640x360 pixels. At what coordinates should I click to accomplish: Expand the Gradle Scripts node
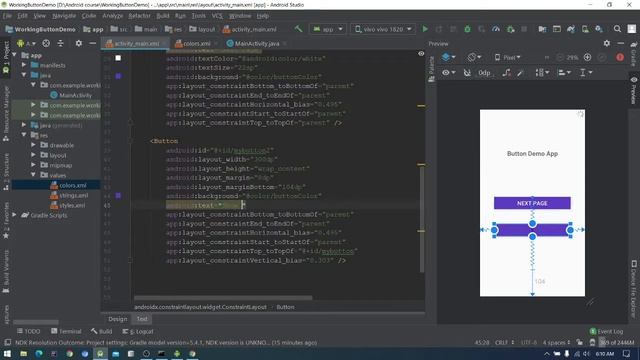click(x=14, y=215)
